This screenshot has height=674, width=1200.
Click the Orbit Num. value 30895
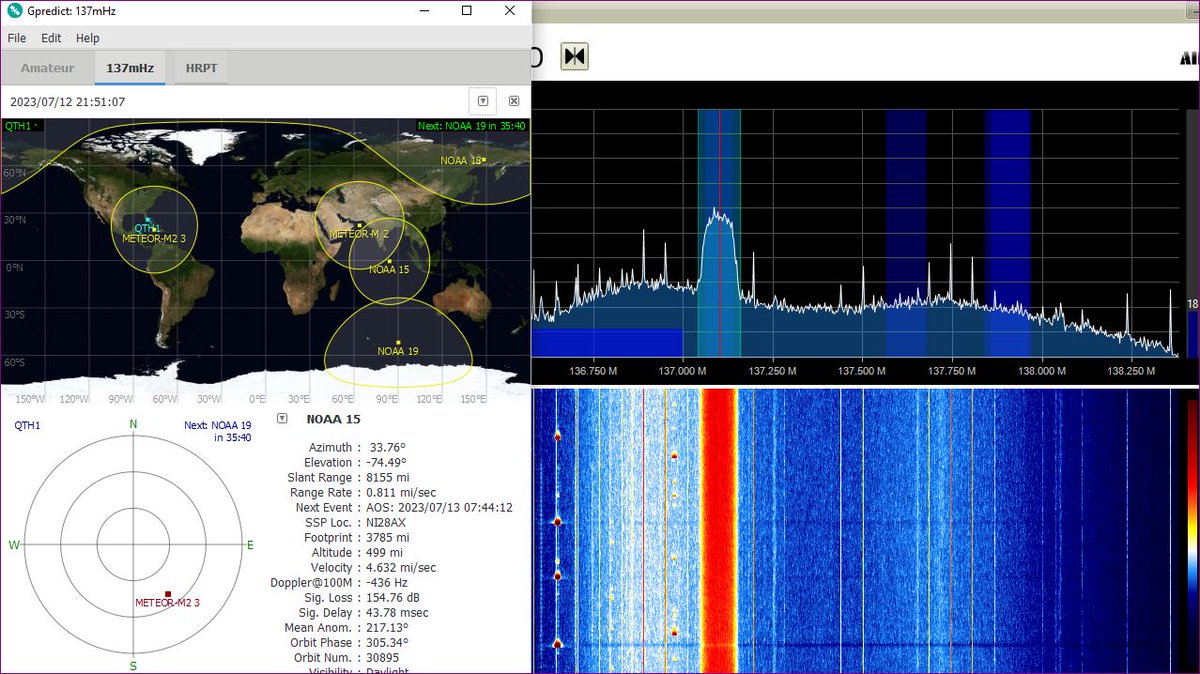383,657
